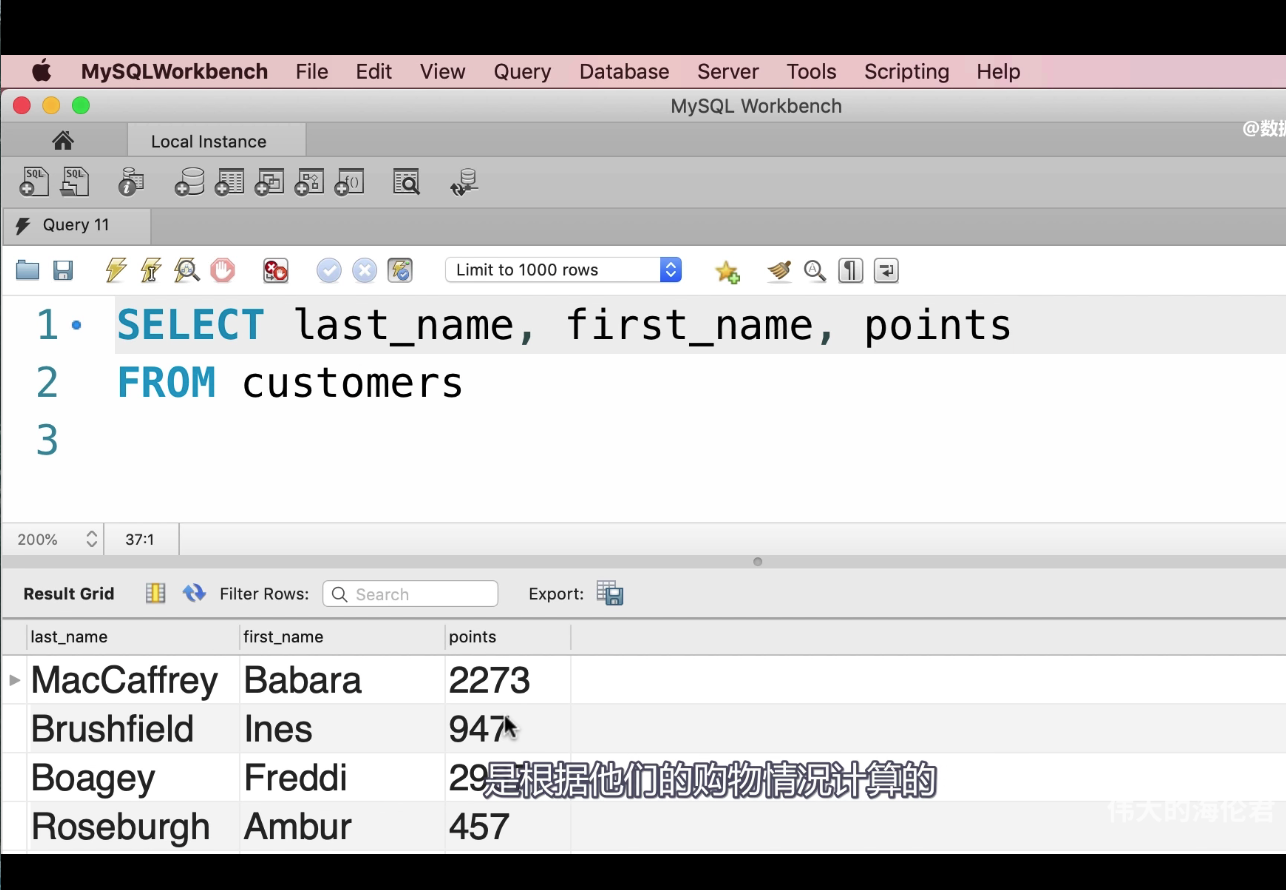Save query as snippet star icon
This screenshot has width=1286, height=890.
[727, 271]
